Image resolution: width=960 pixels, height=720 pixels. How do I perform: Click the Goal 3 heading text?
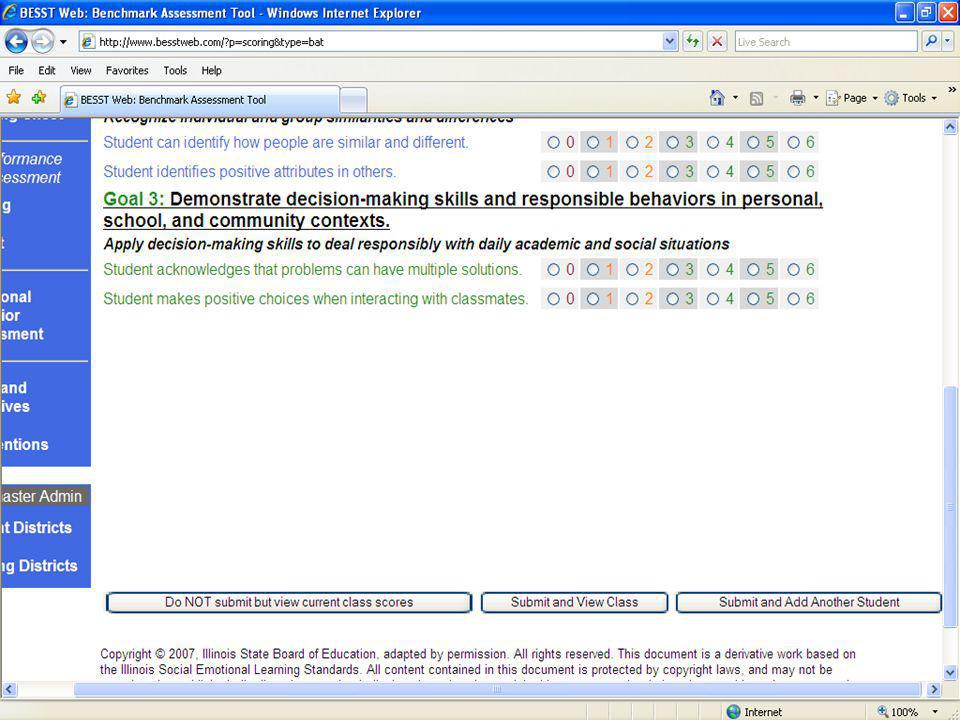pos(463,209)
